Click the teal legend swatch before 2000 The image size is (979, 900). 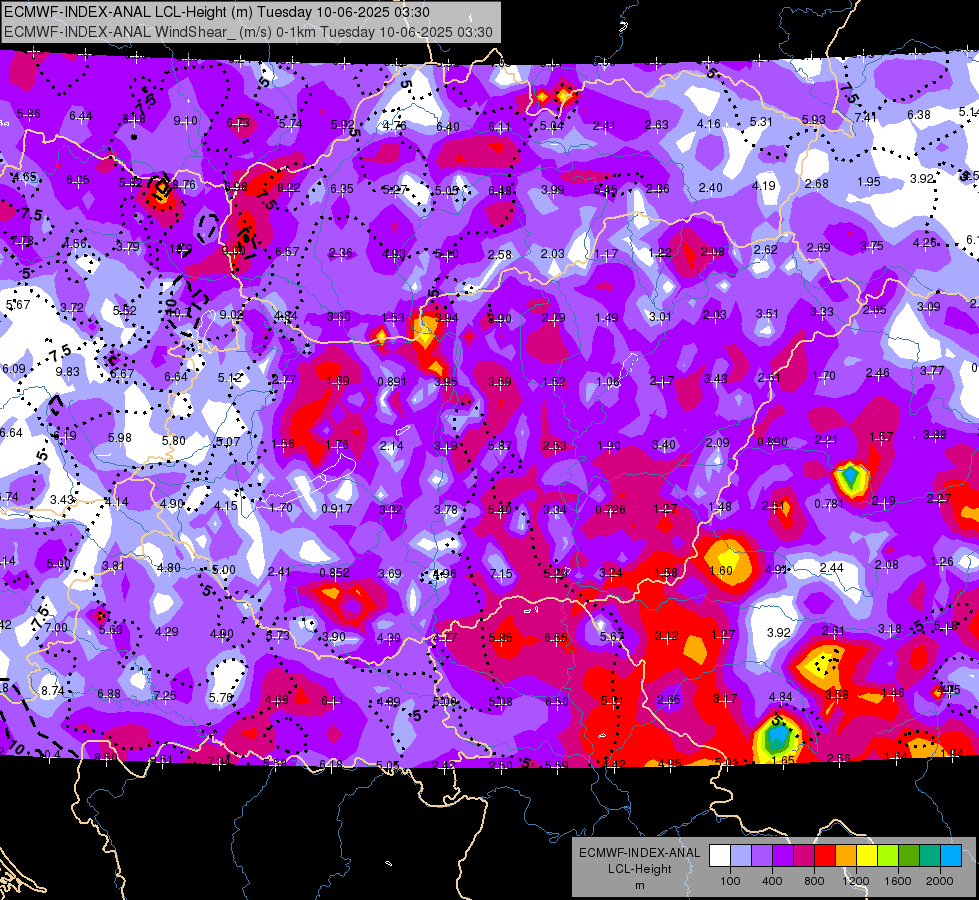(x=930, y=856)
